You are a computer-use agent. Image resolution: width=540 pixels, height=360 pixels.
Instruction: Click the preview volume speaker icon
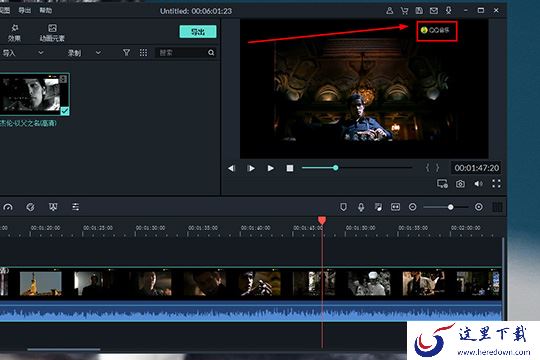478,184
